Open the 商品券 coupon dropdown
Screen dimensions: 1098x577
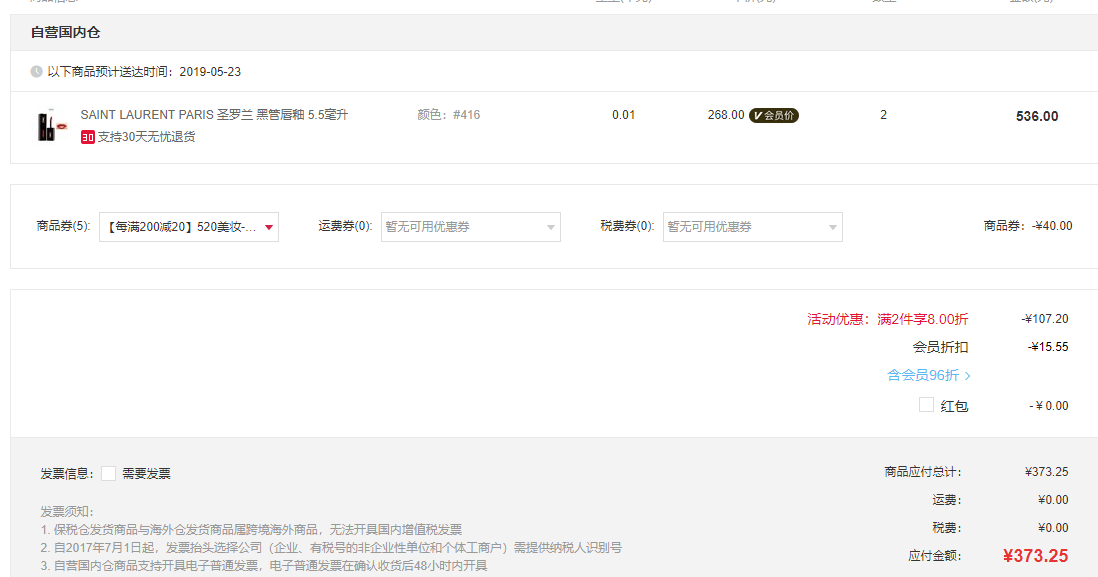(189, 227)
